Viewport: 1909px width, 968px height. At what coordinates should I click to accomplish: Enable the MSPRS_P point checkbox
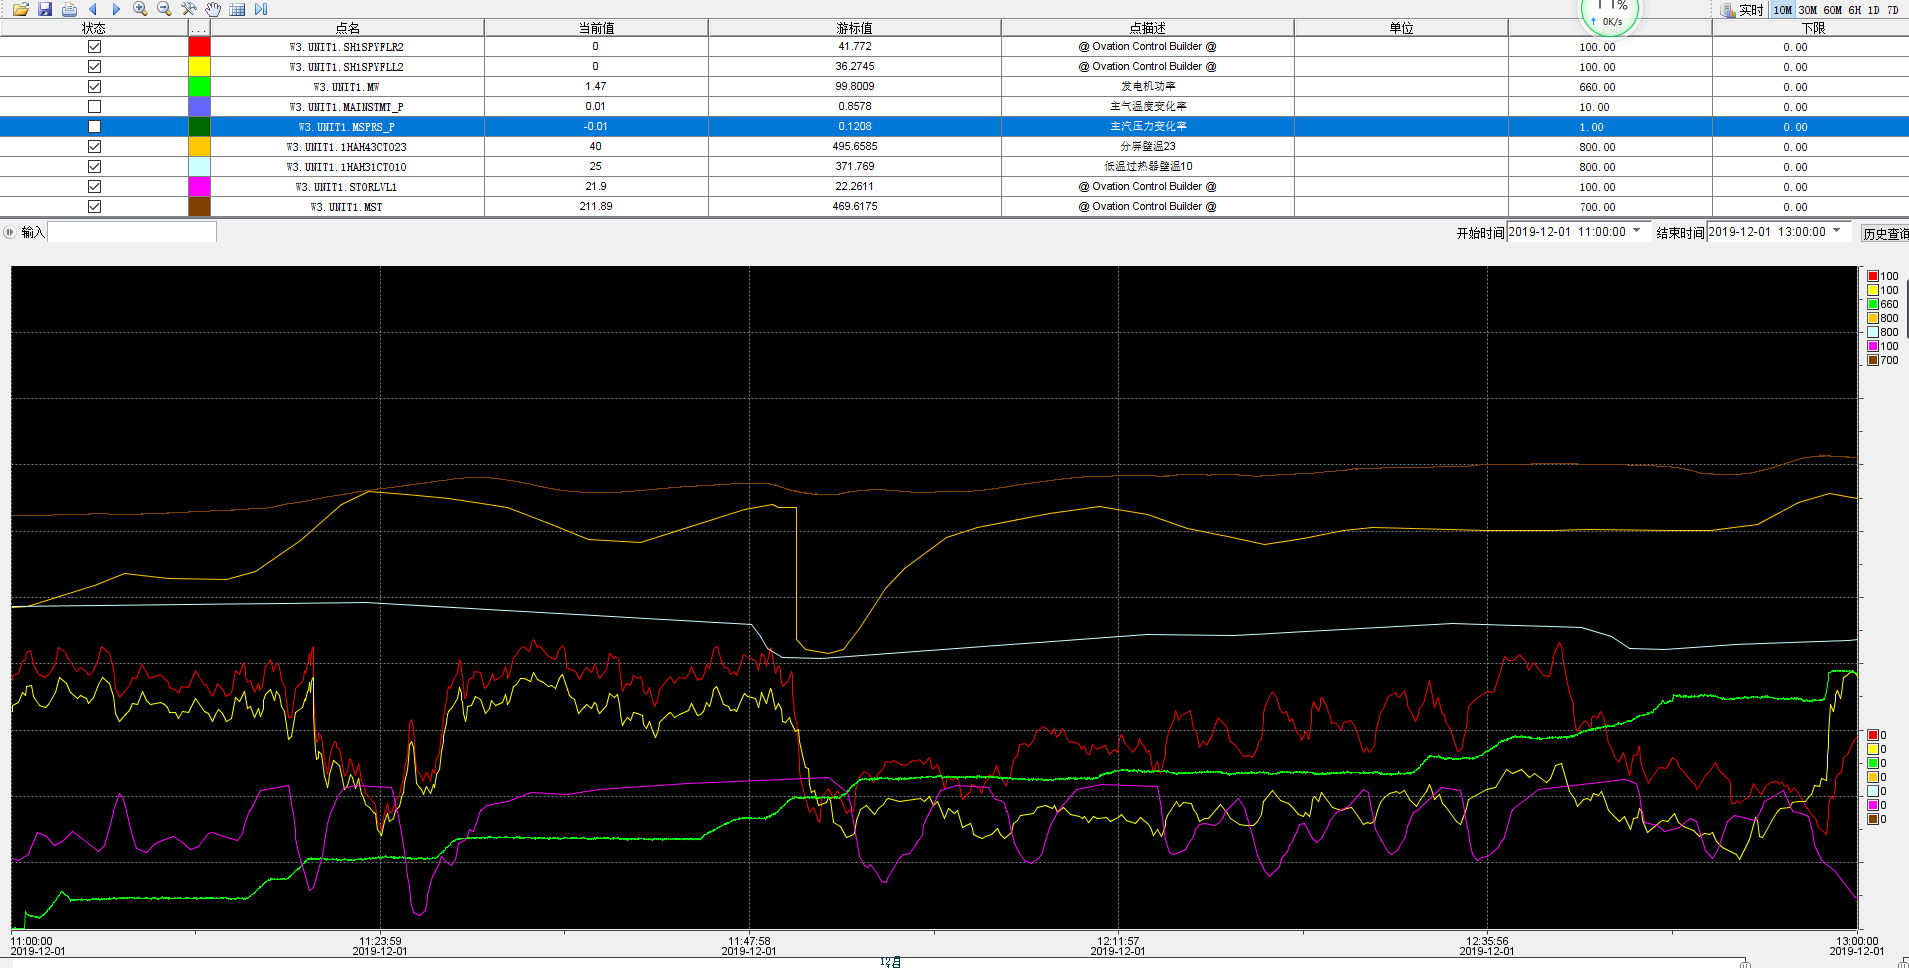(94, 127)
